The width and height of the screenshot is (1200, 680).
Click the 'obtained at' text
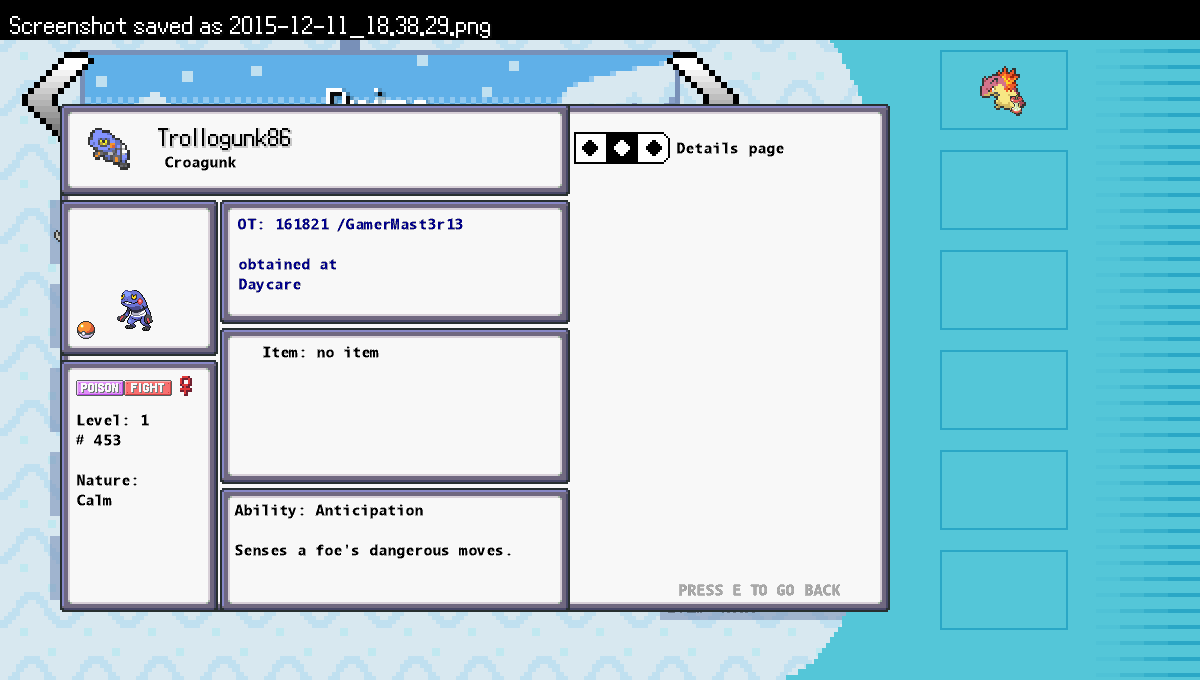pyautogui.click(x=287, y=265)
